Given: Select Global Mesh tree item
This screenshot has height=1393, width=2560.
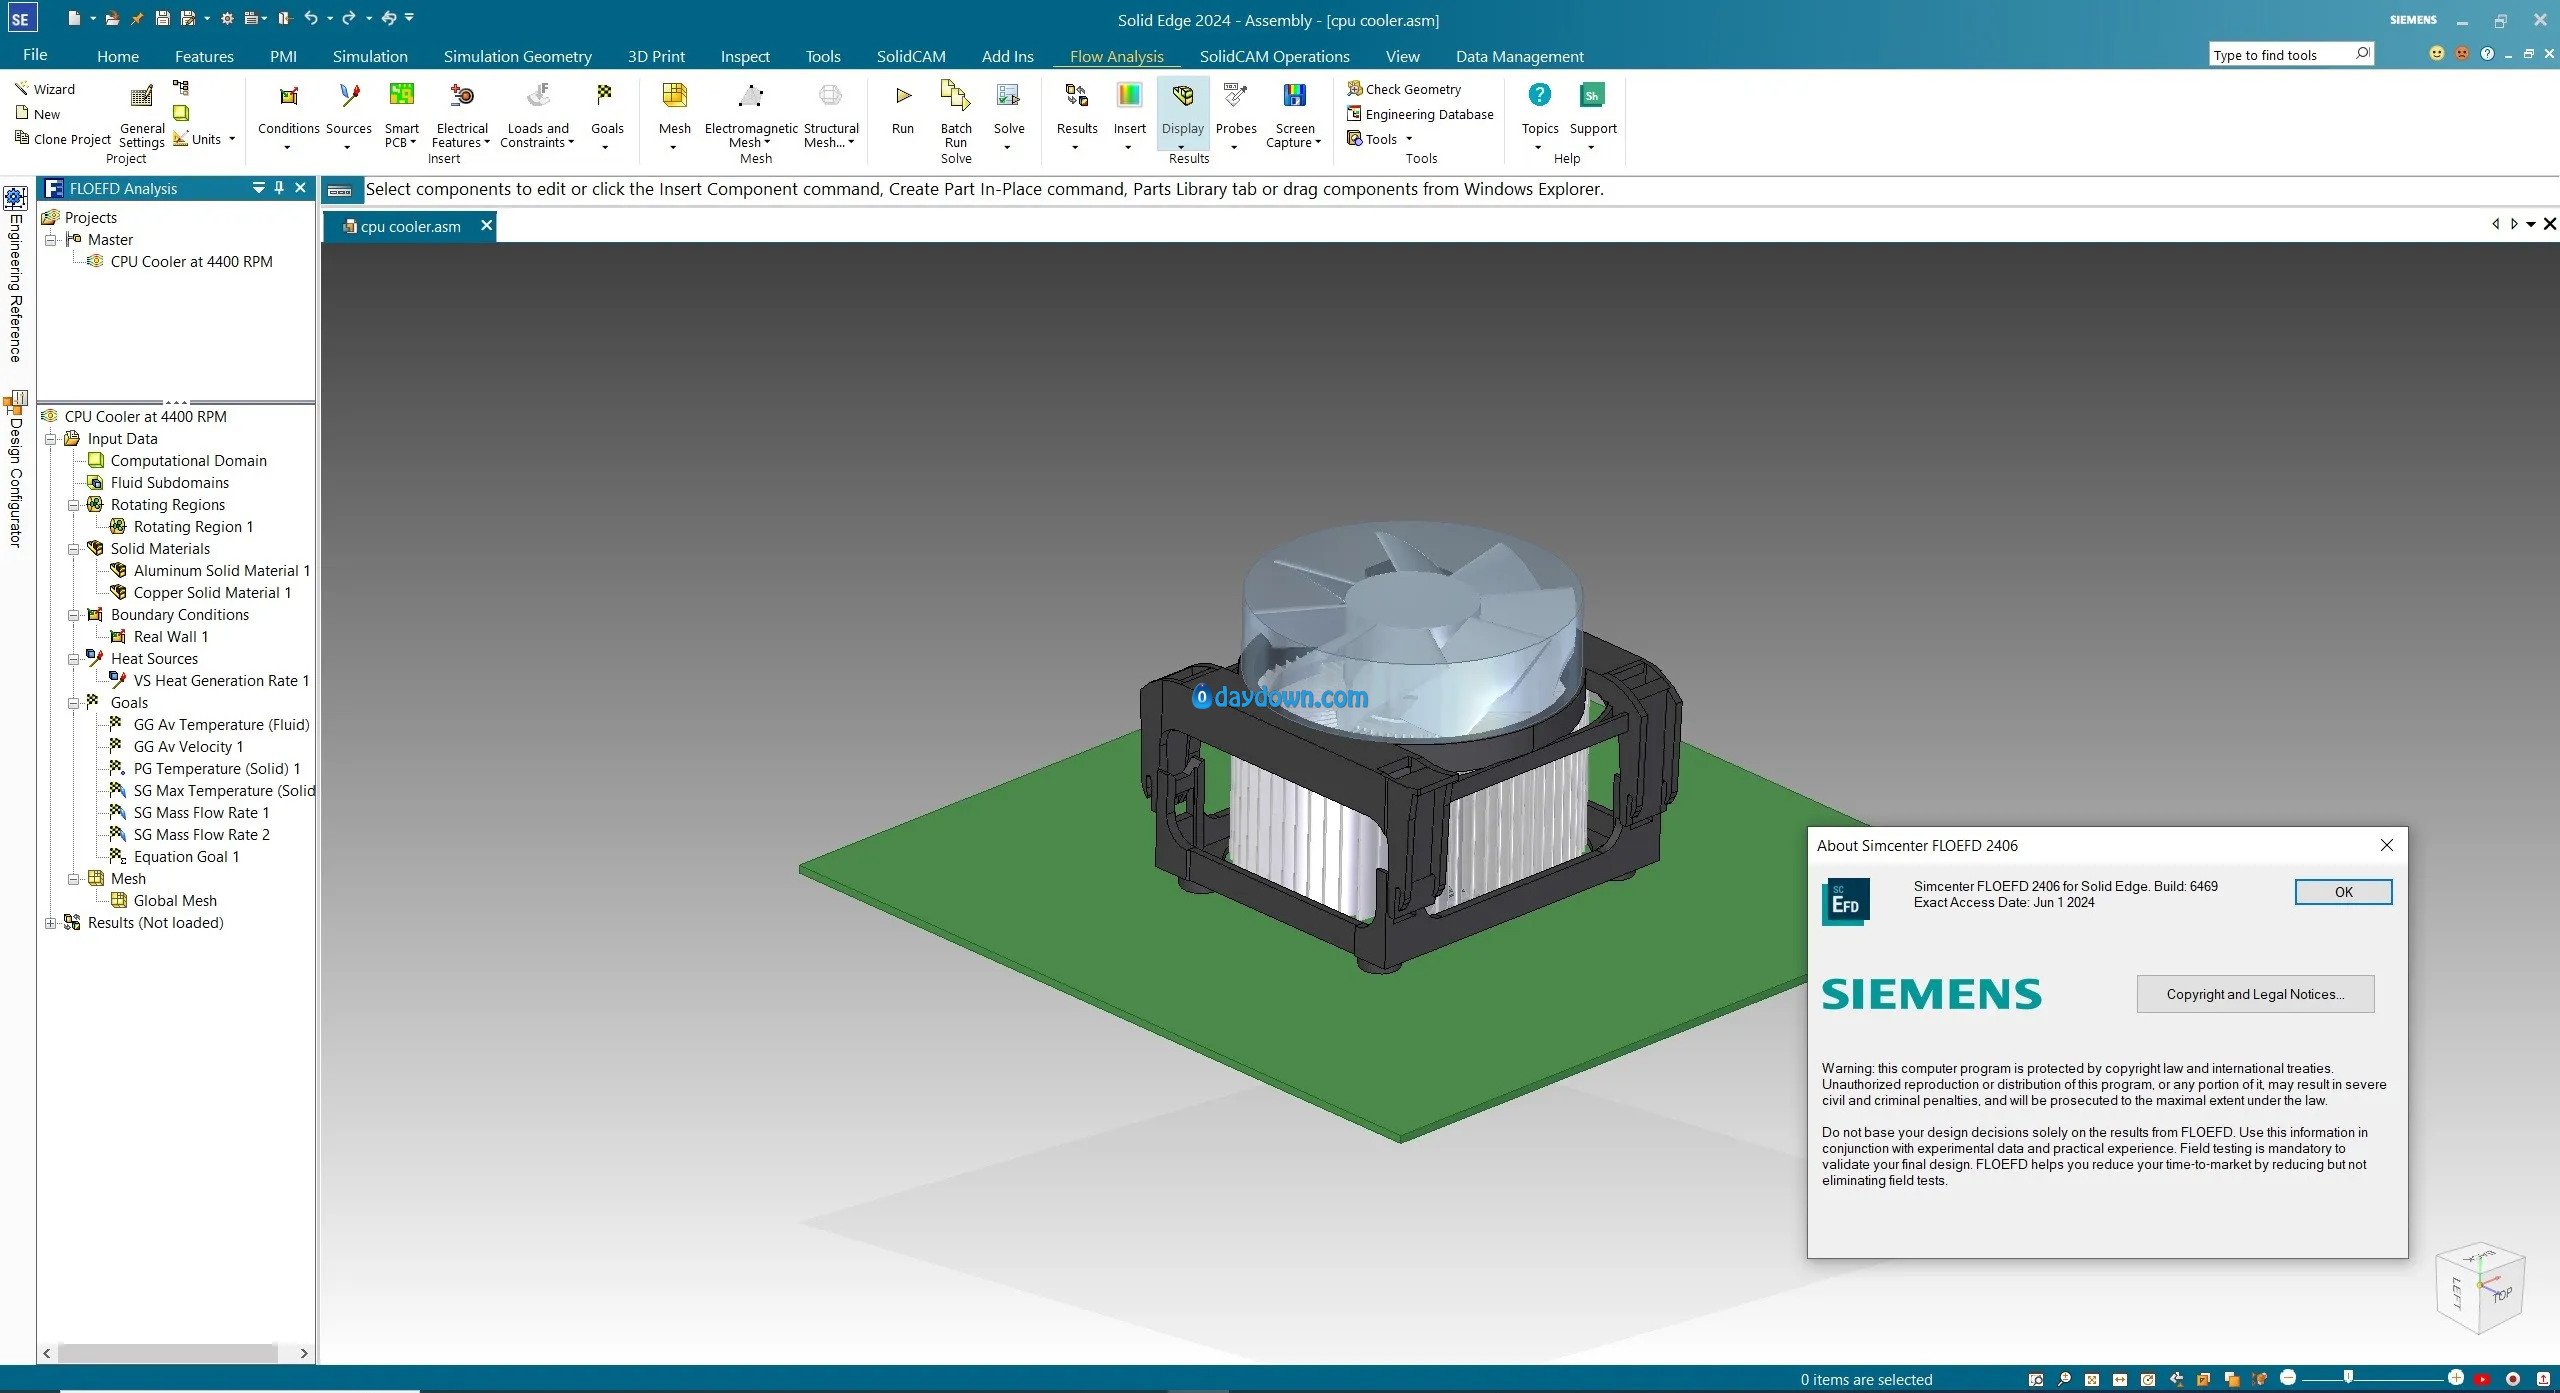Looking at the screenshot, I should (x=163, y=901).
